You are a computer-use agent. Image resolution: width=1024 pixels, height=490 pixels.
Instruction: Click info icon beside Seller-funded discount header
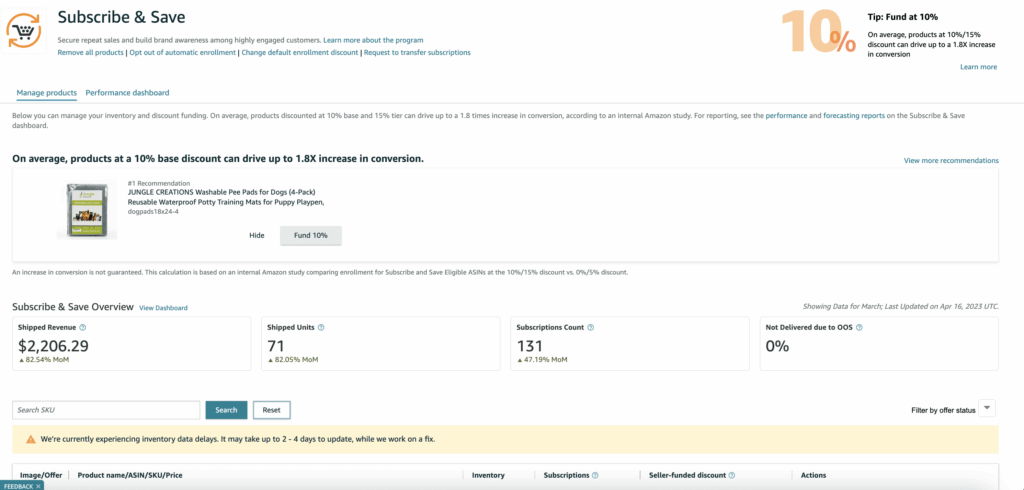[731, 476]
